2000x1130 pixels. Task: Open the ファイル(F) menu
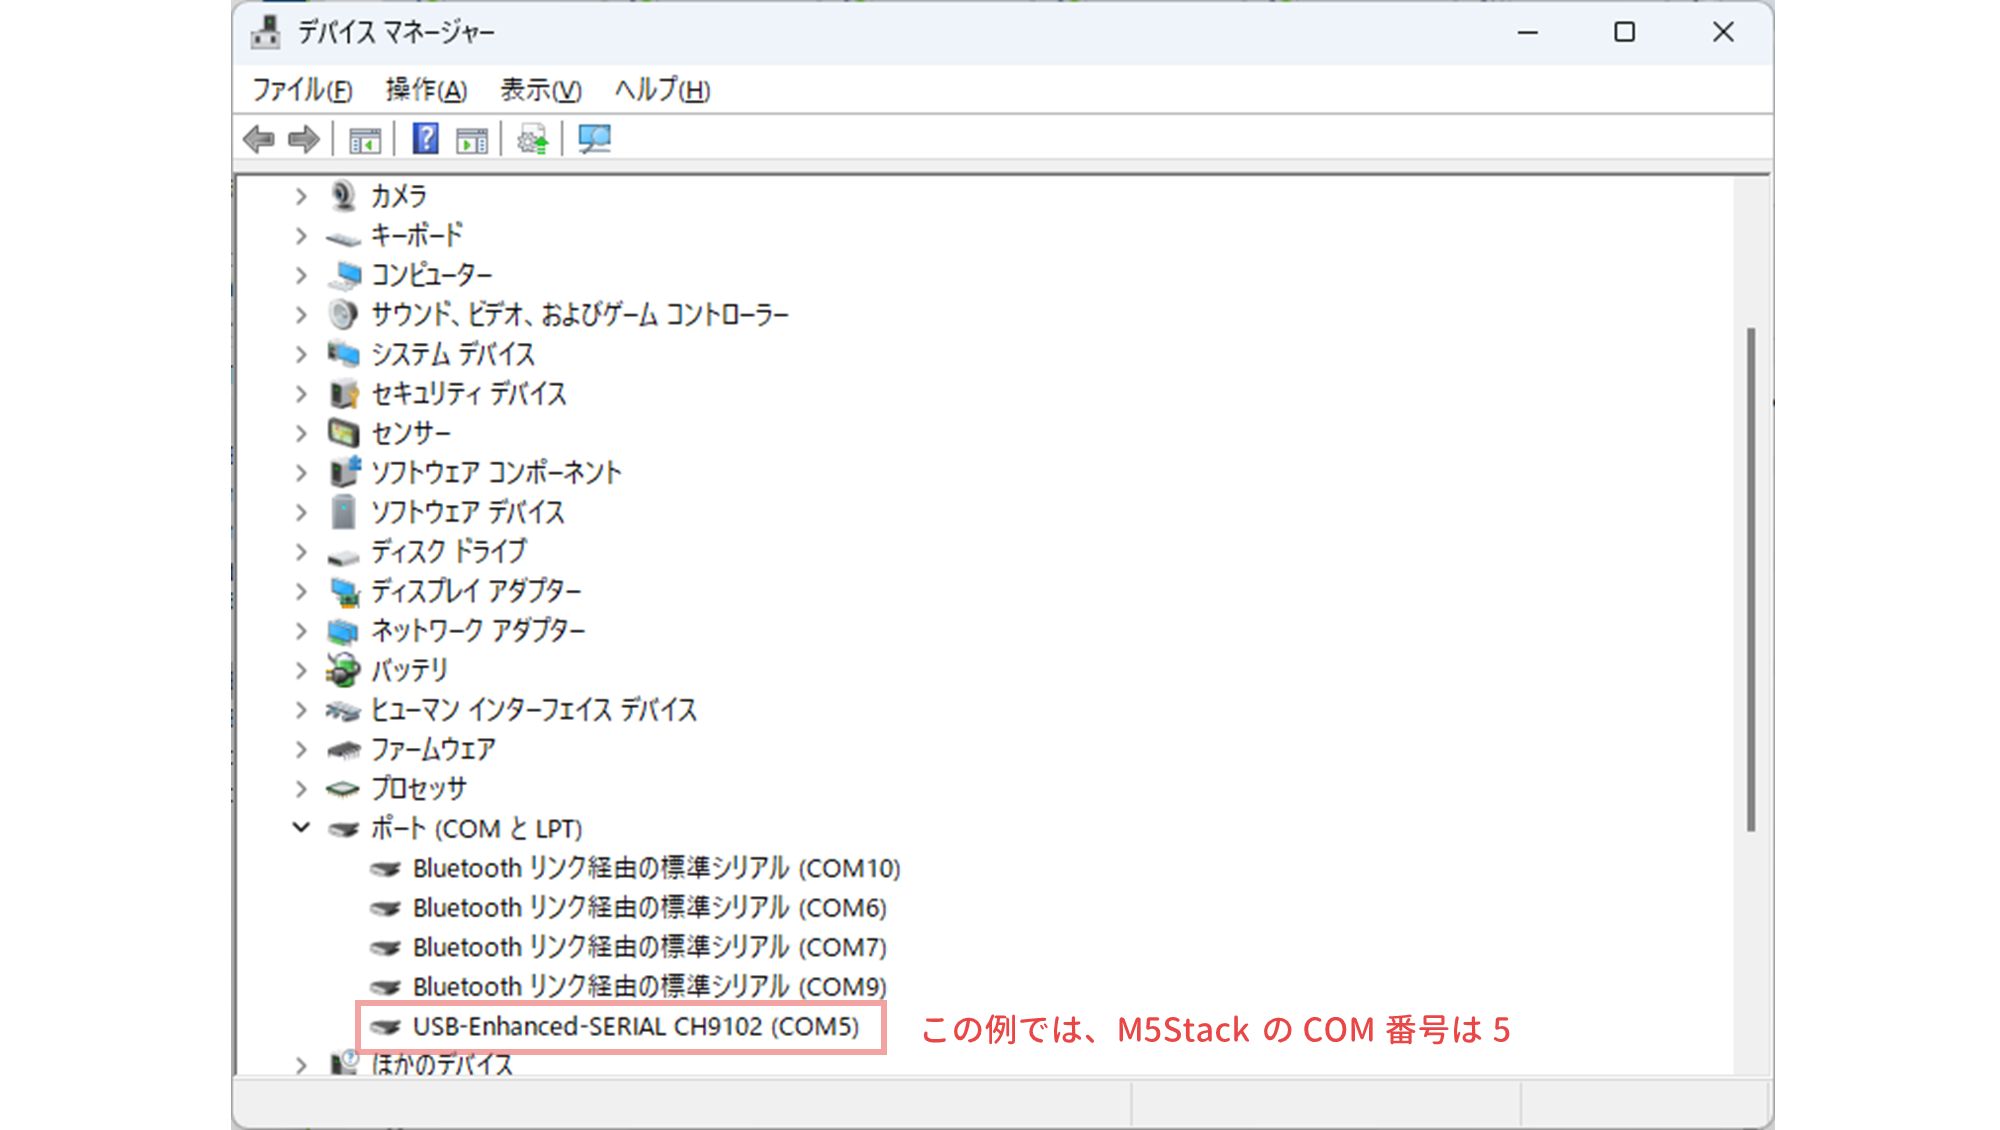click(x=301, y=90)
